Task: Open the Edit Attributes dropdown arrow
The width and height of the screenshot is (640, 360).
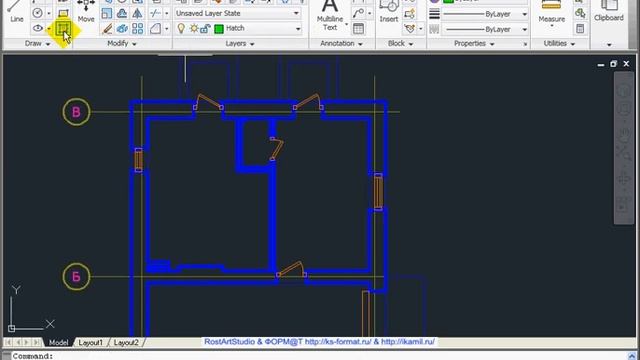Action: pos(421,29)
